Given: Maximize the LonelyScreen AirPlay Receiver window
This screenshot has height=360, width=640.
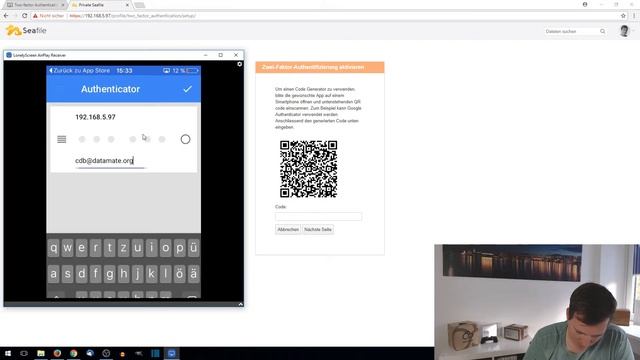Looking at the screenshot, I should point(221,55).
